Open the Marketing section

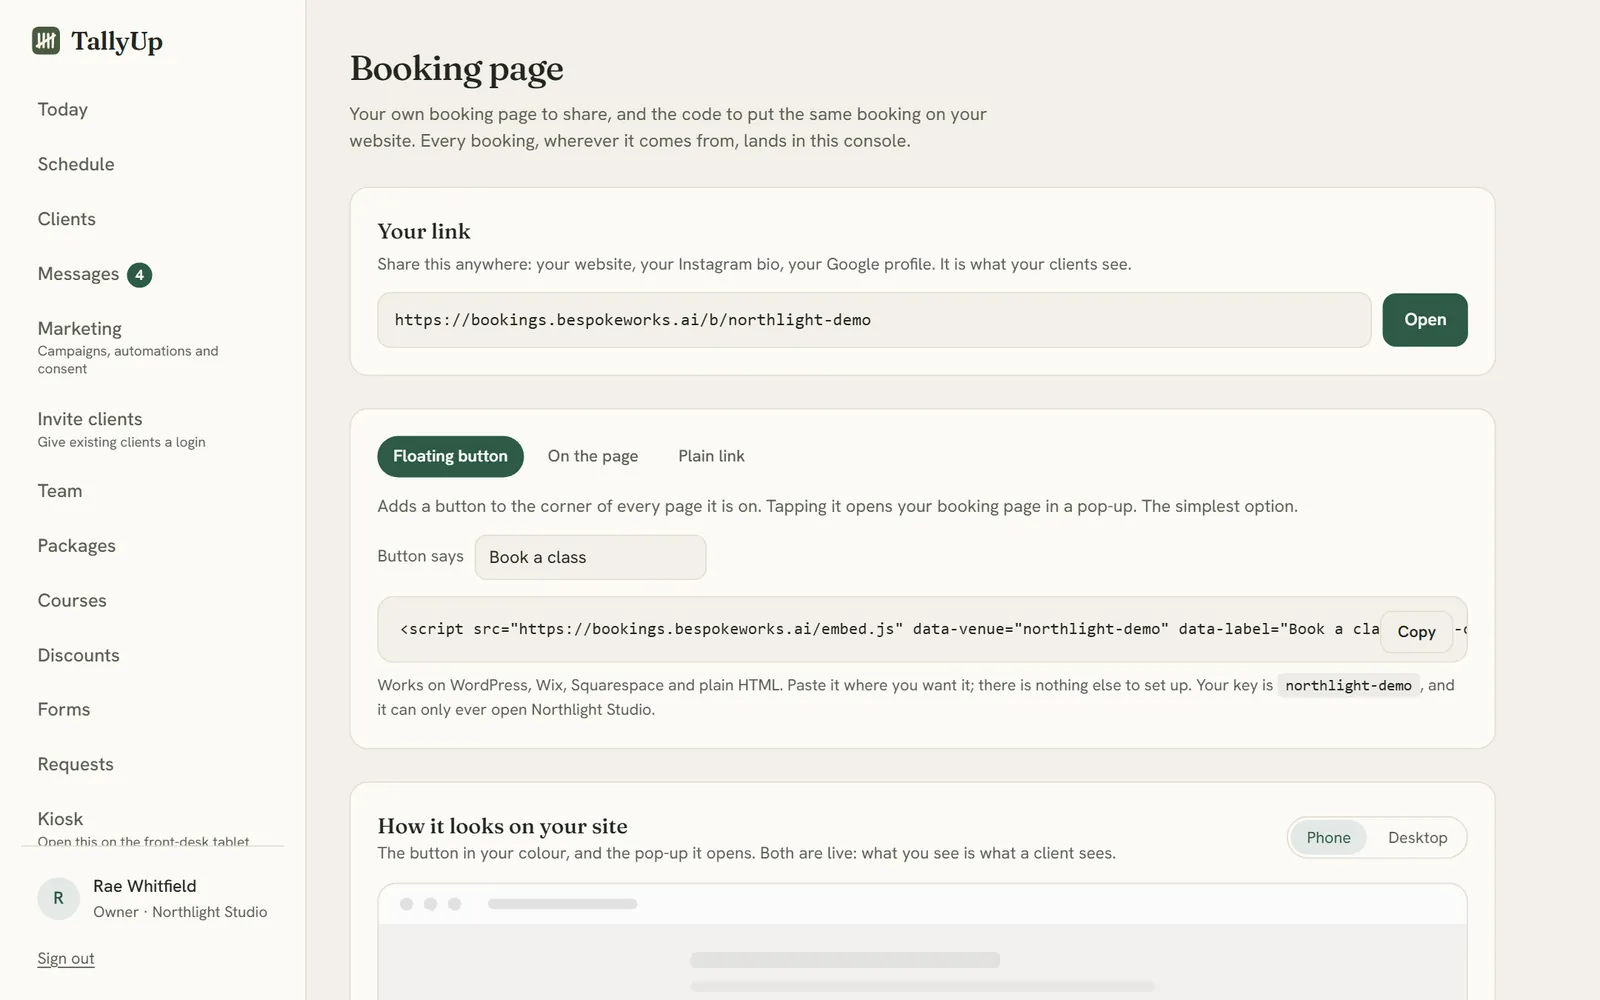(x=128, y=347)
